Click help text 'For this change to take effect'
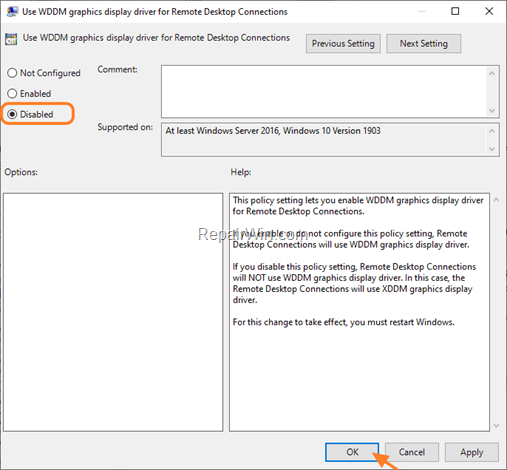Image resolution: width=507 pixels, height=470 pixels. tap(290, 322)
